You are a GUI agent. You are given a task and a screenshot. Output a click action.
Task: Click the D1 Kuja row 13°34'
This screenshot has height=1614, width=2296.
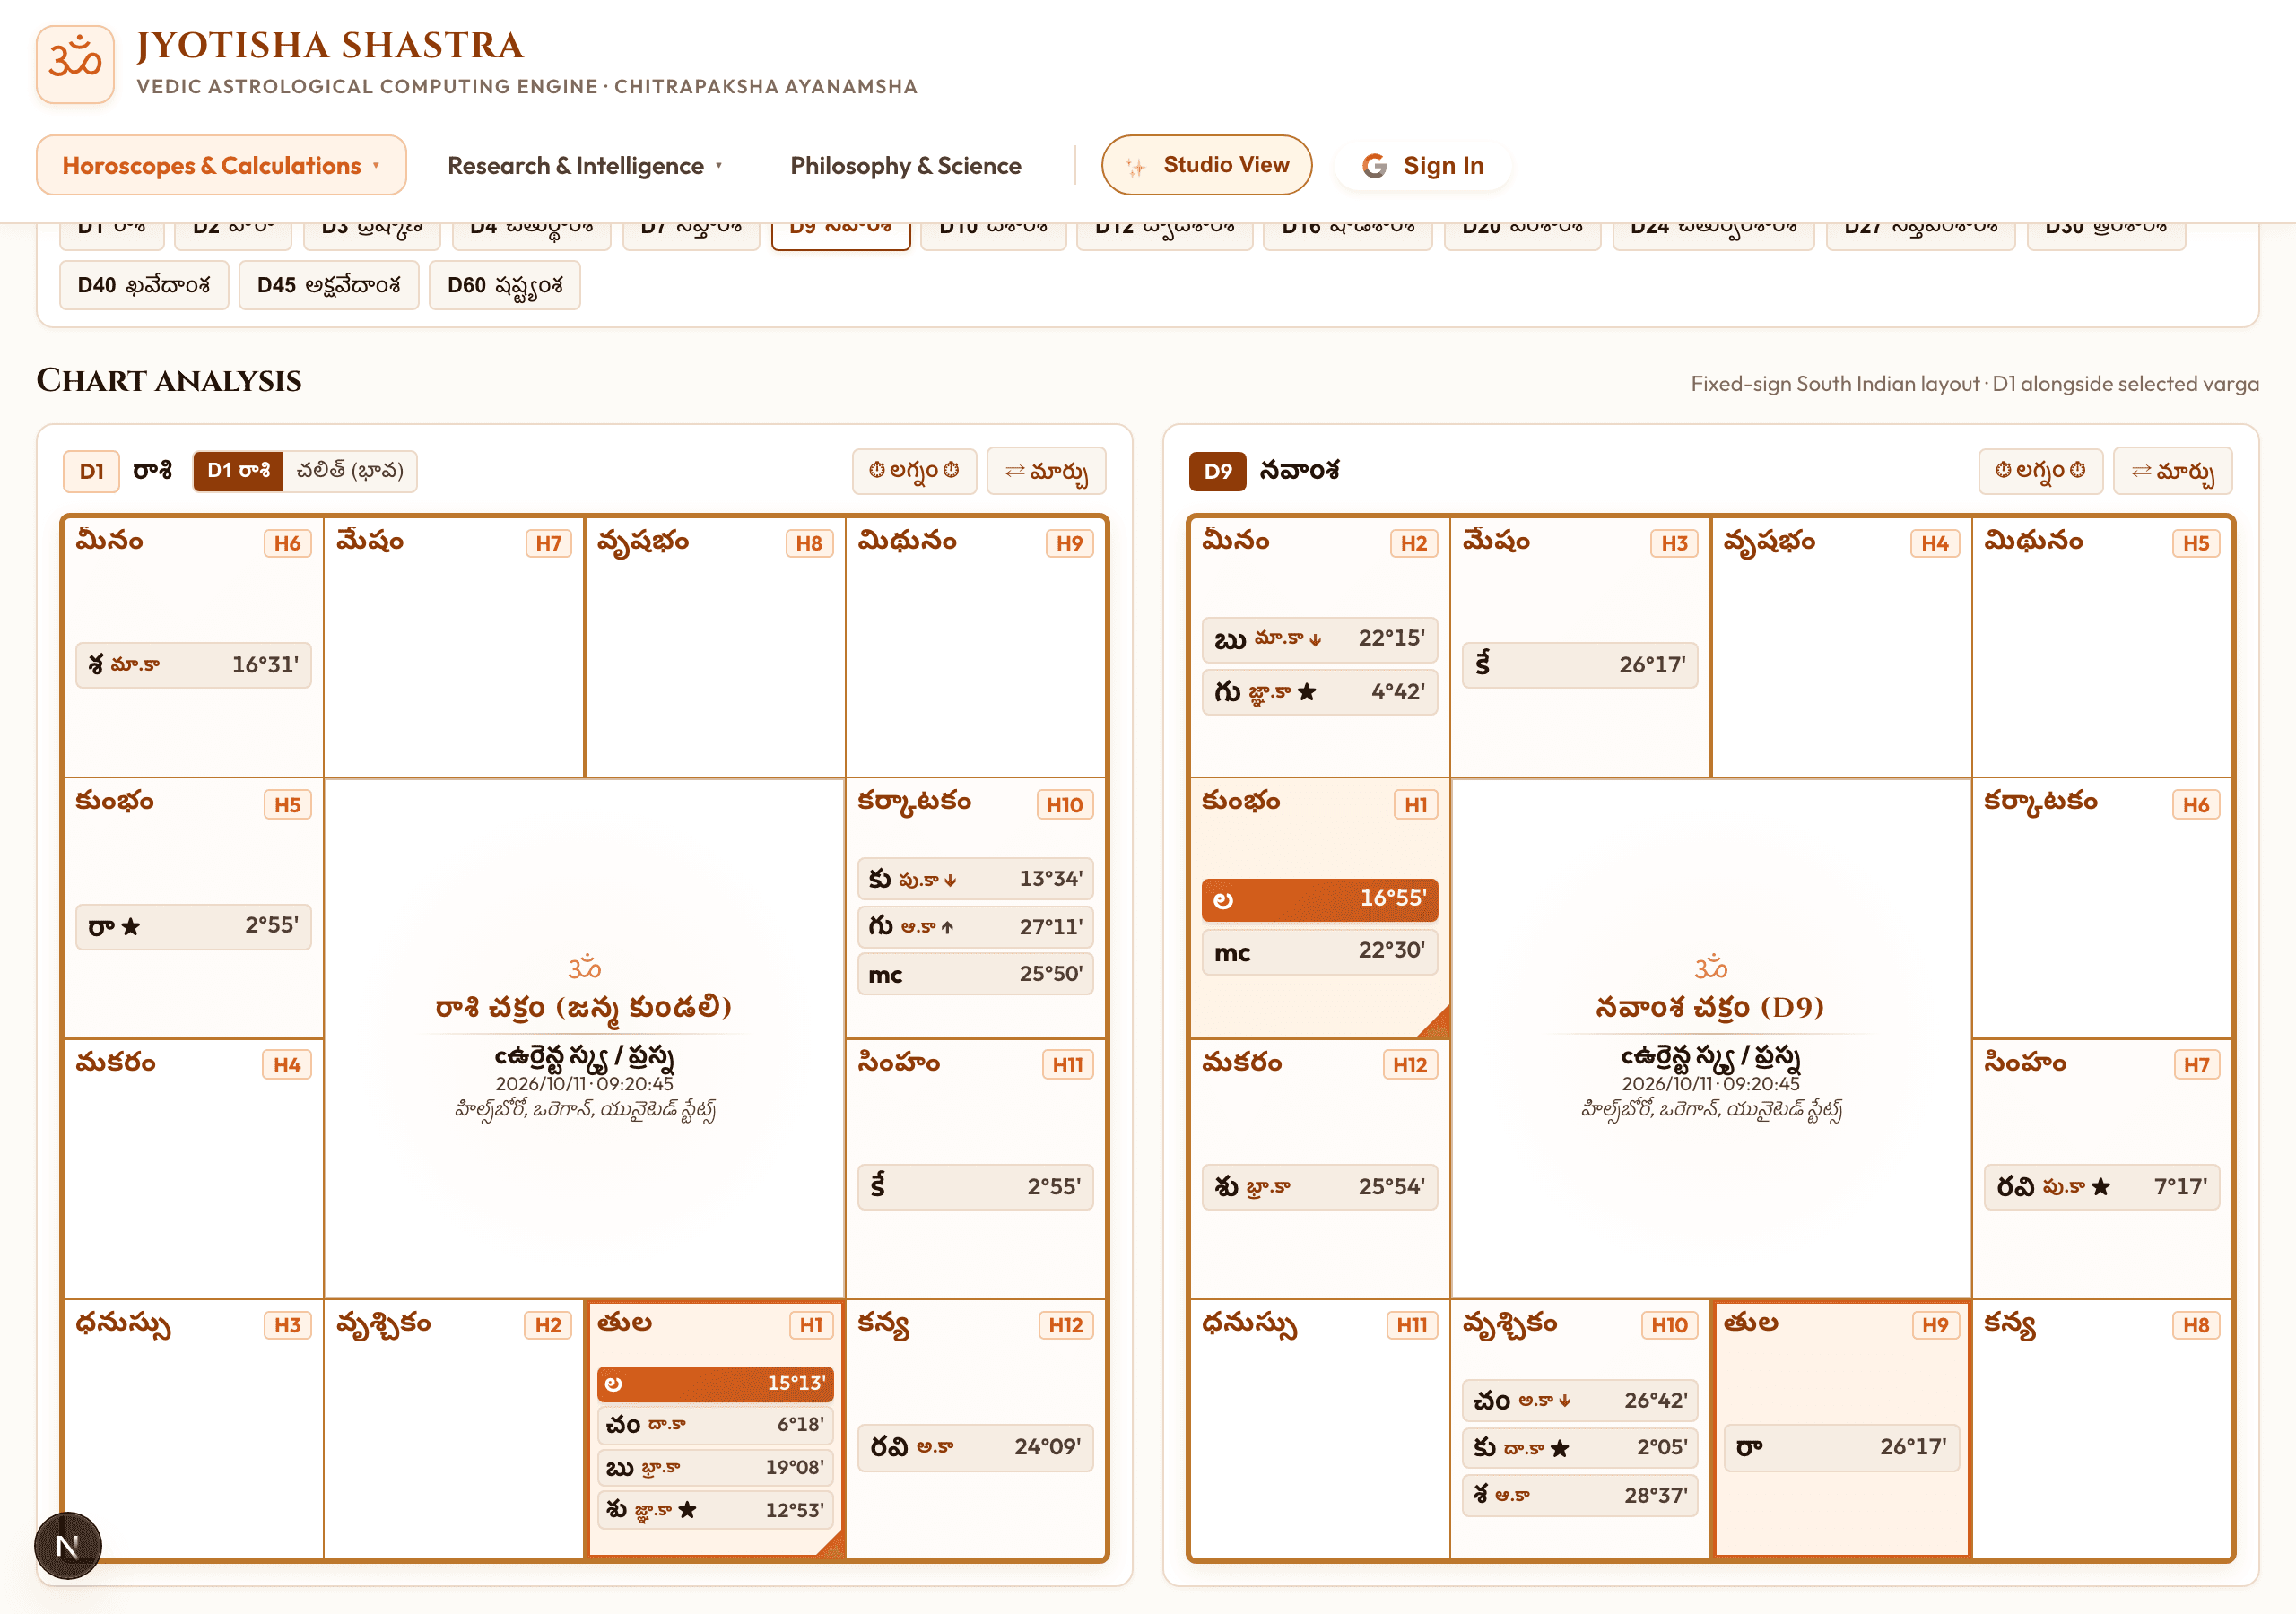click(975, 878)
